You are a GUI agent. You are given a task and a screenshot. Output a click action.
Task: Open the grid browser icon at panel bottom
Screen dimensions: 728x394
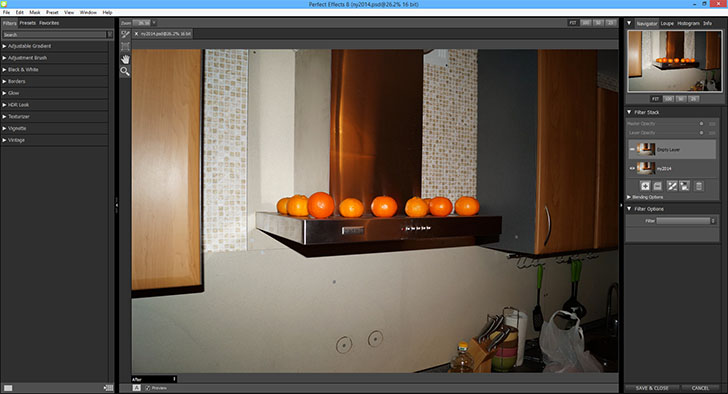pyautogui.click(x=109, y=388)
